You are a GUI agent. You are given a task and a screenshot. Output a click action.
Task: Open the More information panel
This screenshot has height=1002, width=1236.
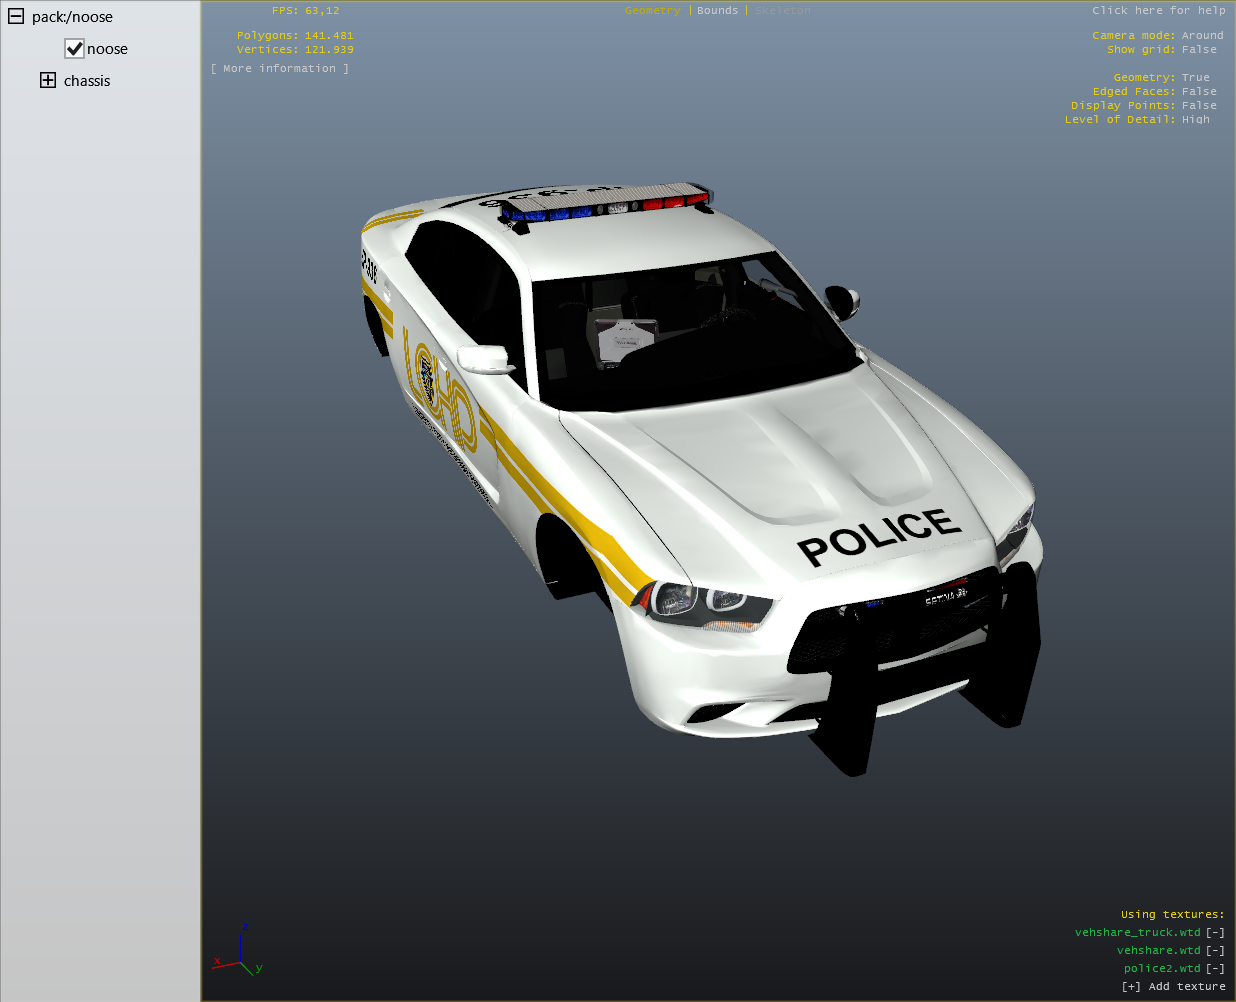[x=280, y=69]
